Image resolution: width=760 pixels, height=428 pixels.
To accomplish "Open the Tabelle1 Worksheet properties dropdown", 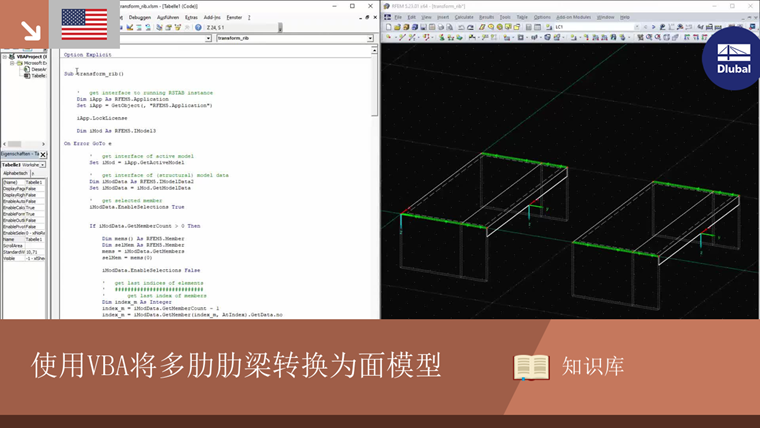I will tap(43, 165).
